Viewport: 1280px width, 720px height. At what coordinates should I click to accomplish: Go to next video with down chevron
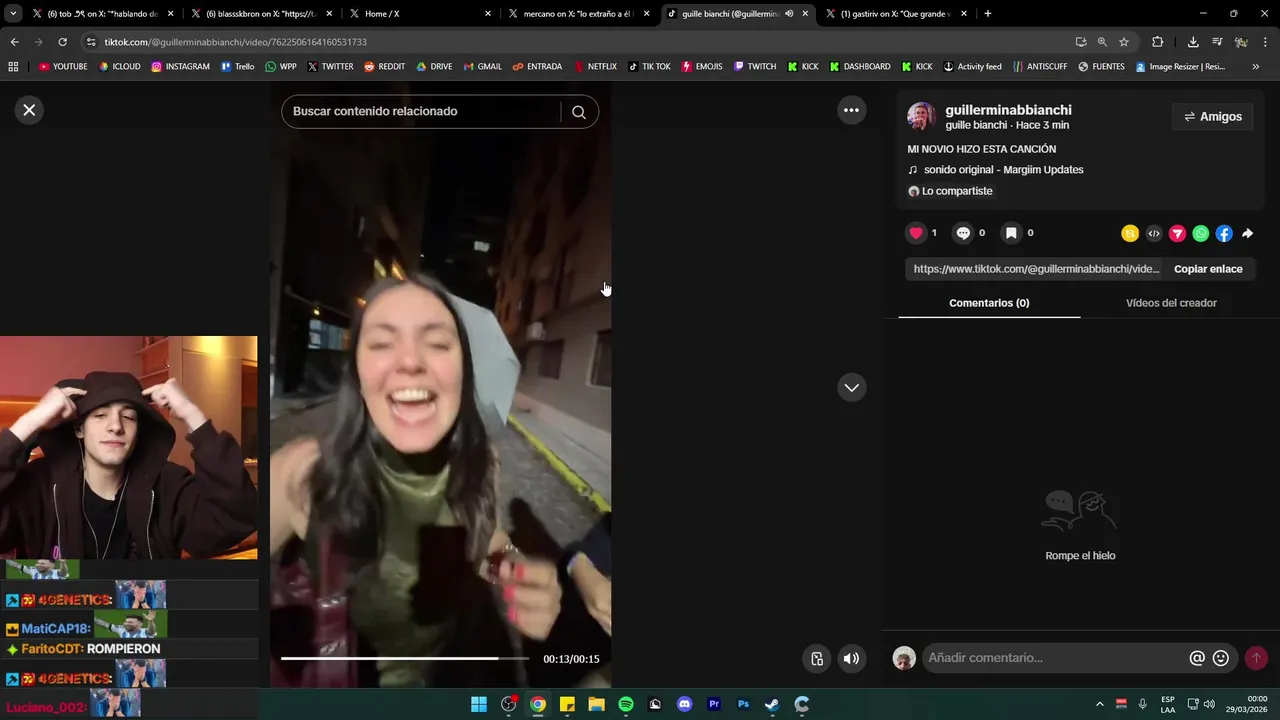tap(851, 387)
